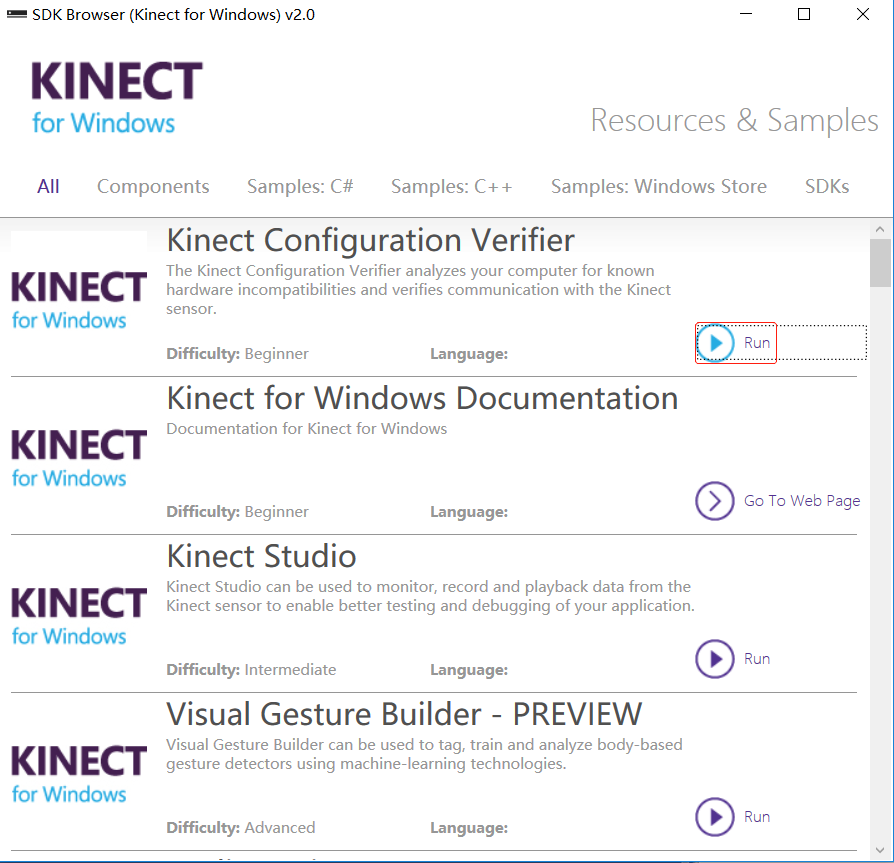Launch Visual Gesture Builder via its play icon
This screenshot has height=863, width=894.
pos(715,817)
